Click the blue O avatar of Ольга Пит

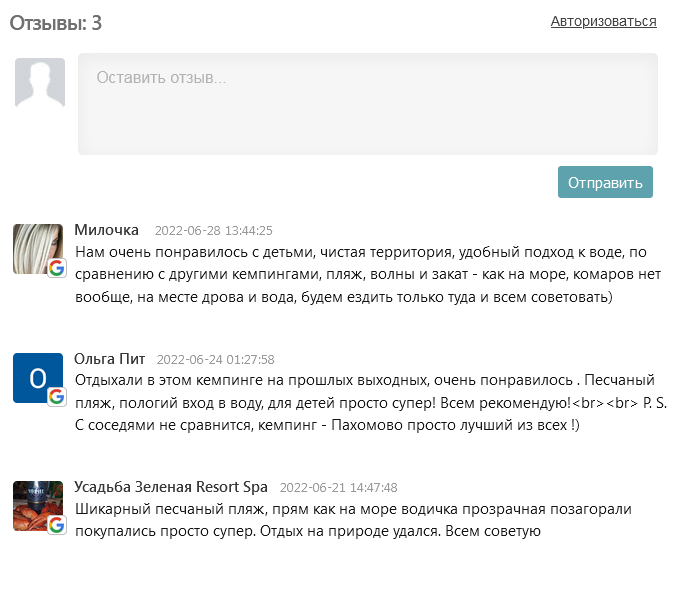(36, 376)
